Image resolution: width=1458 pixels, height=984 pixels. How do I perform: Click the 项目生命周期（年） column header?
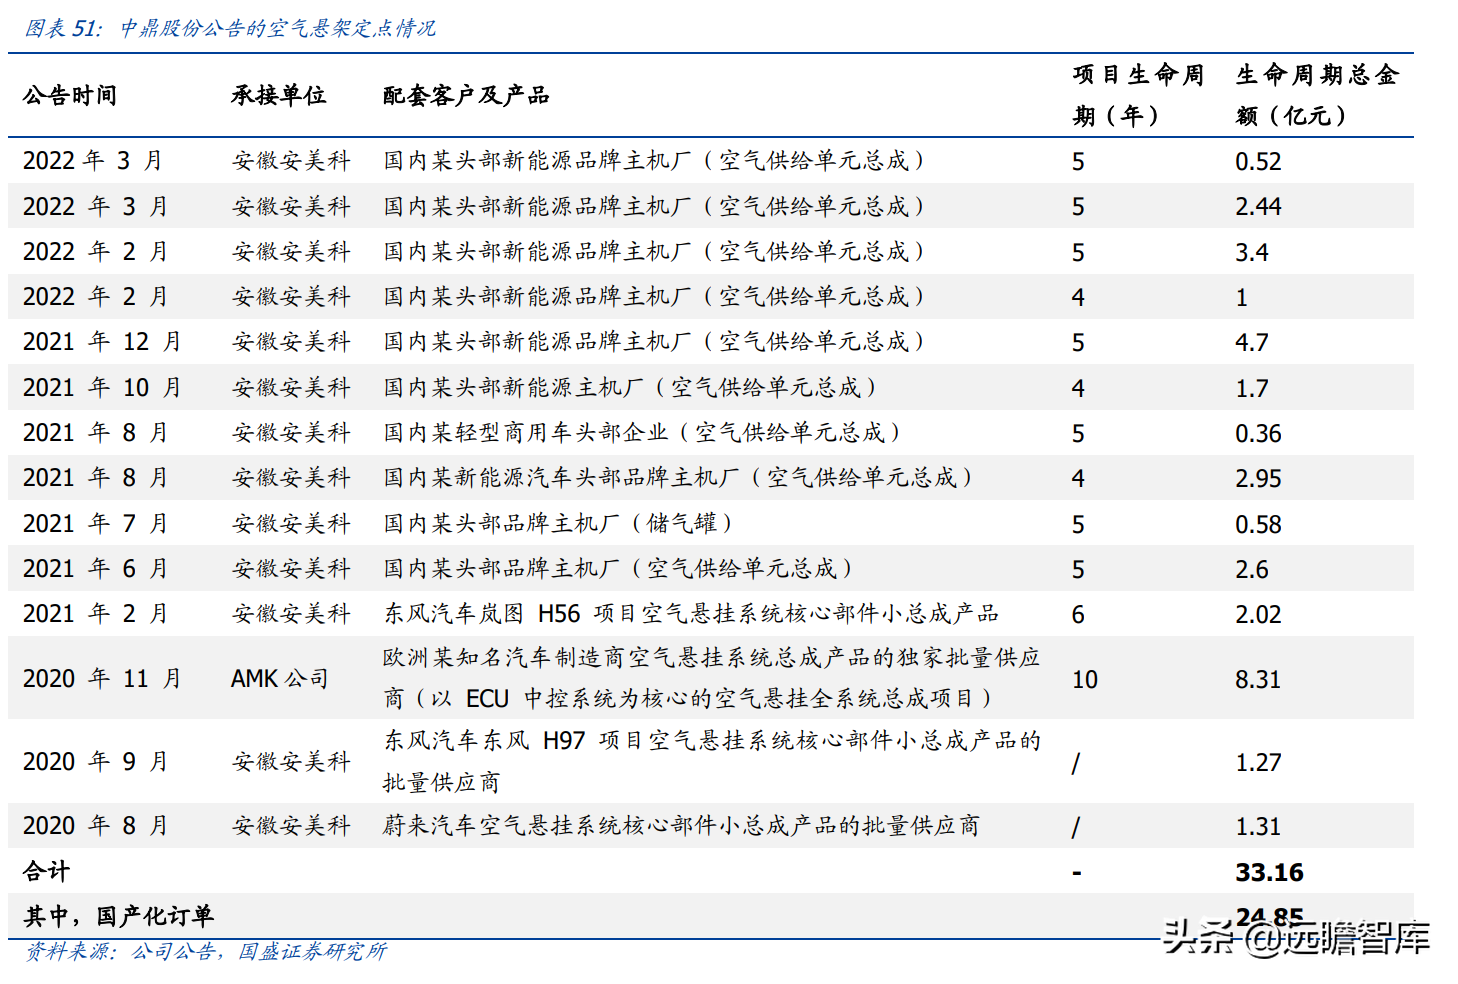1138,95
